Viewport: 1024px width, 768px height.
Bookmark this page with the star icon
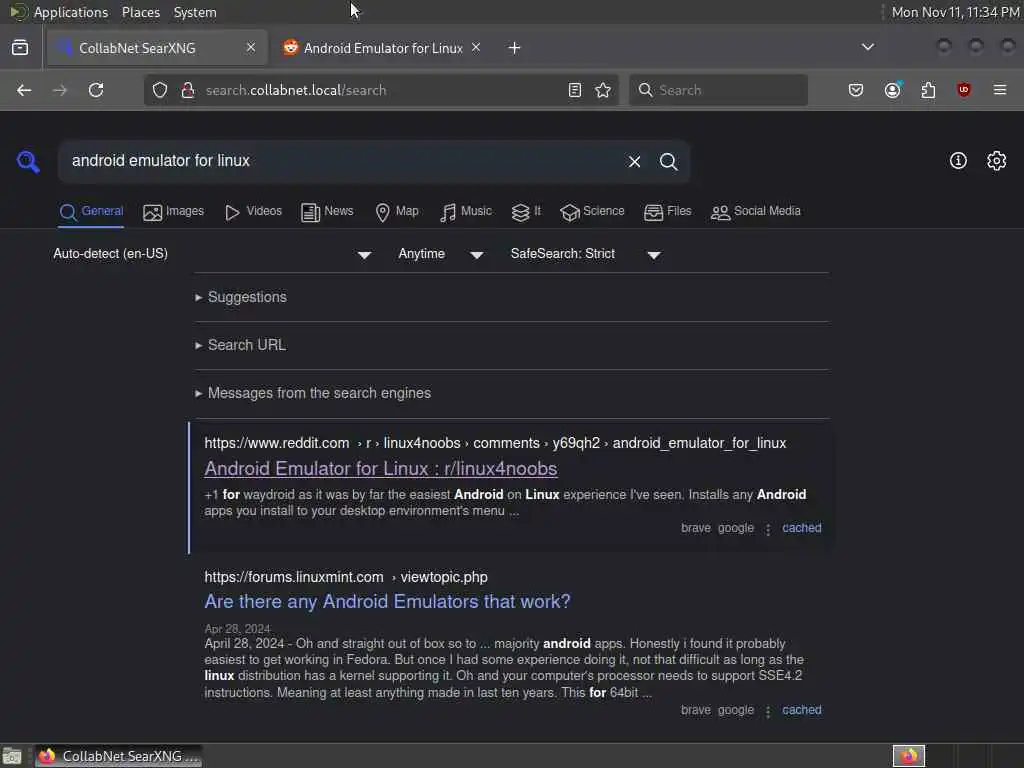(x=603, y=90)
